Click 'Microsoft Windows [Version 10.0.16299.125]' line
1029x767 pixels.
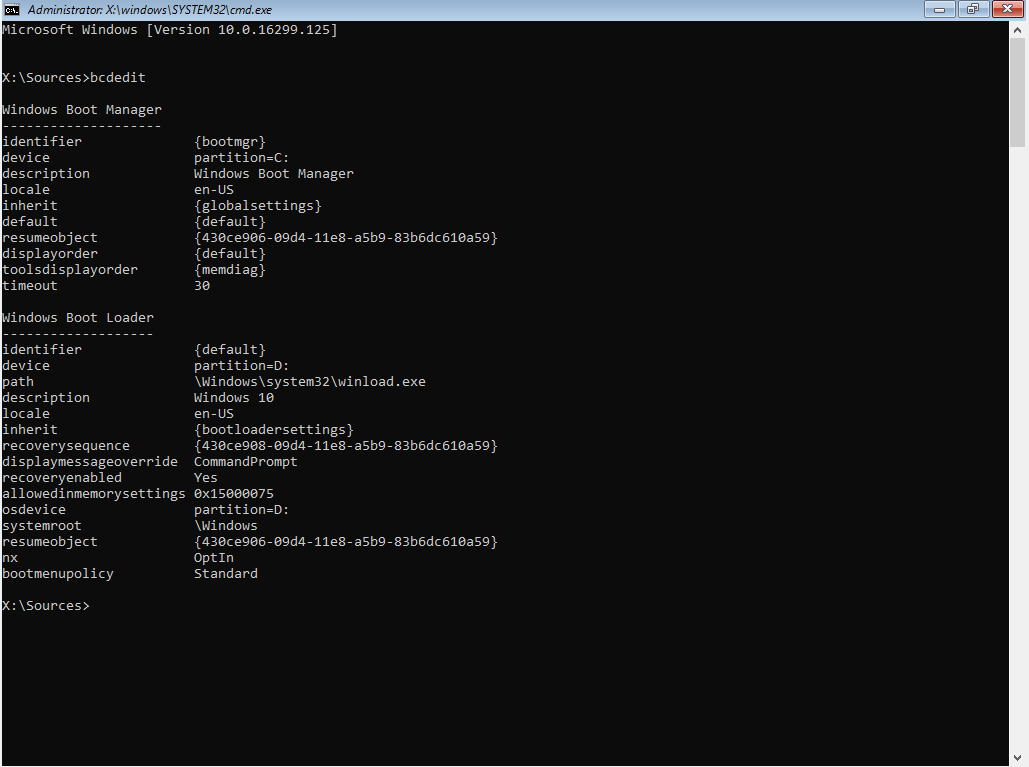pos(169,30)
